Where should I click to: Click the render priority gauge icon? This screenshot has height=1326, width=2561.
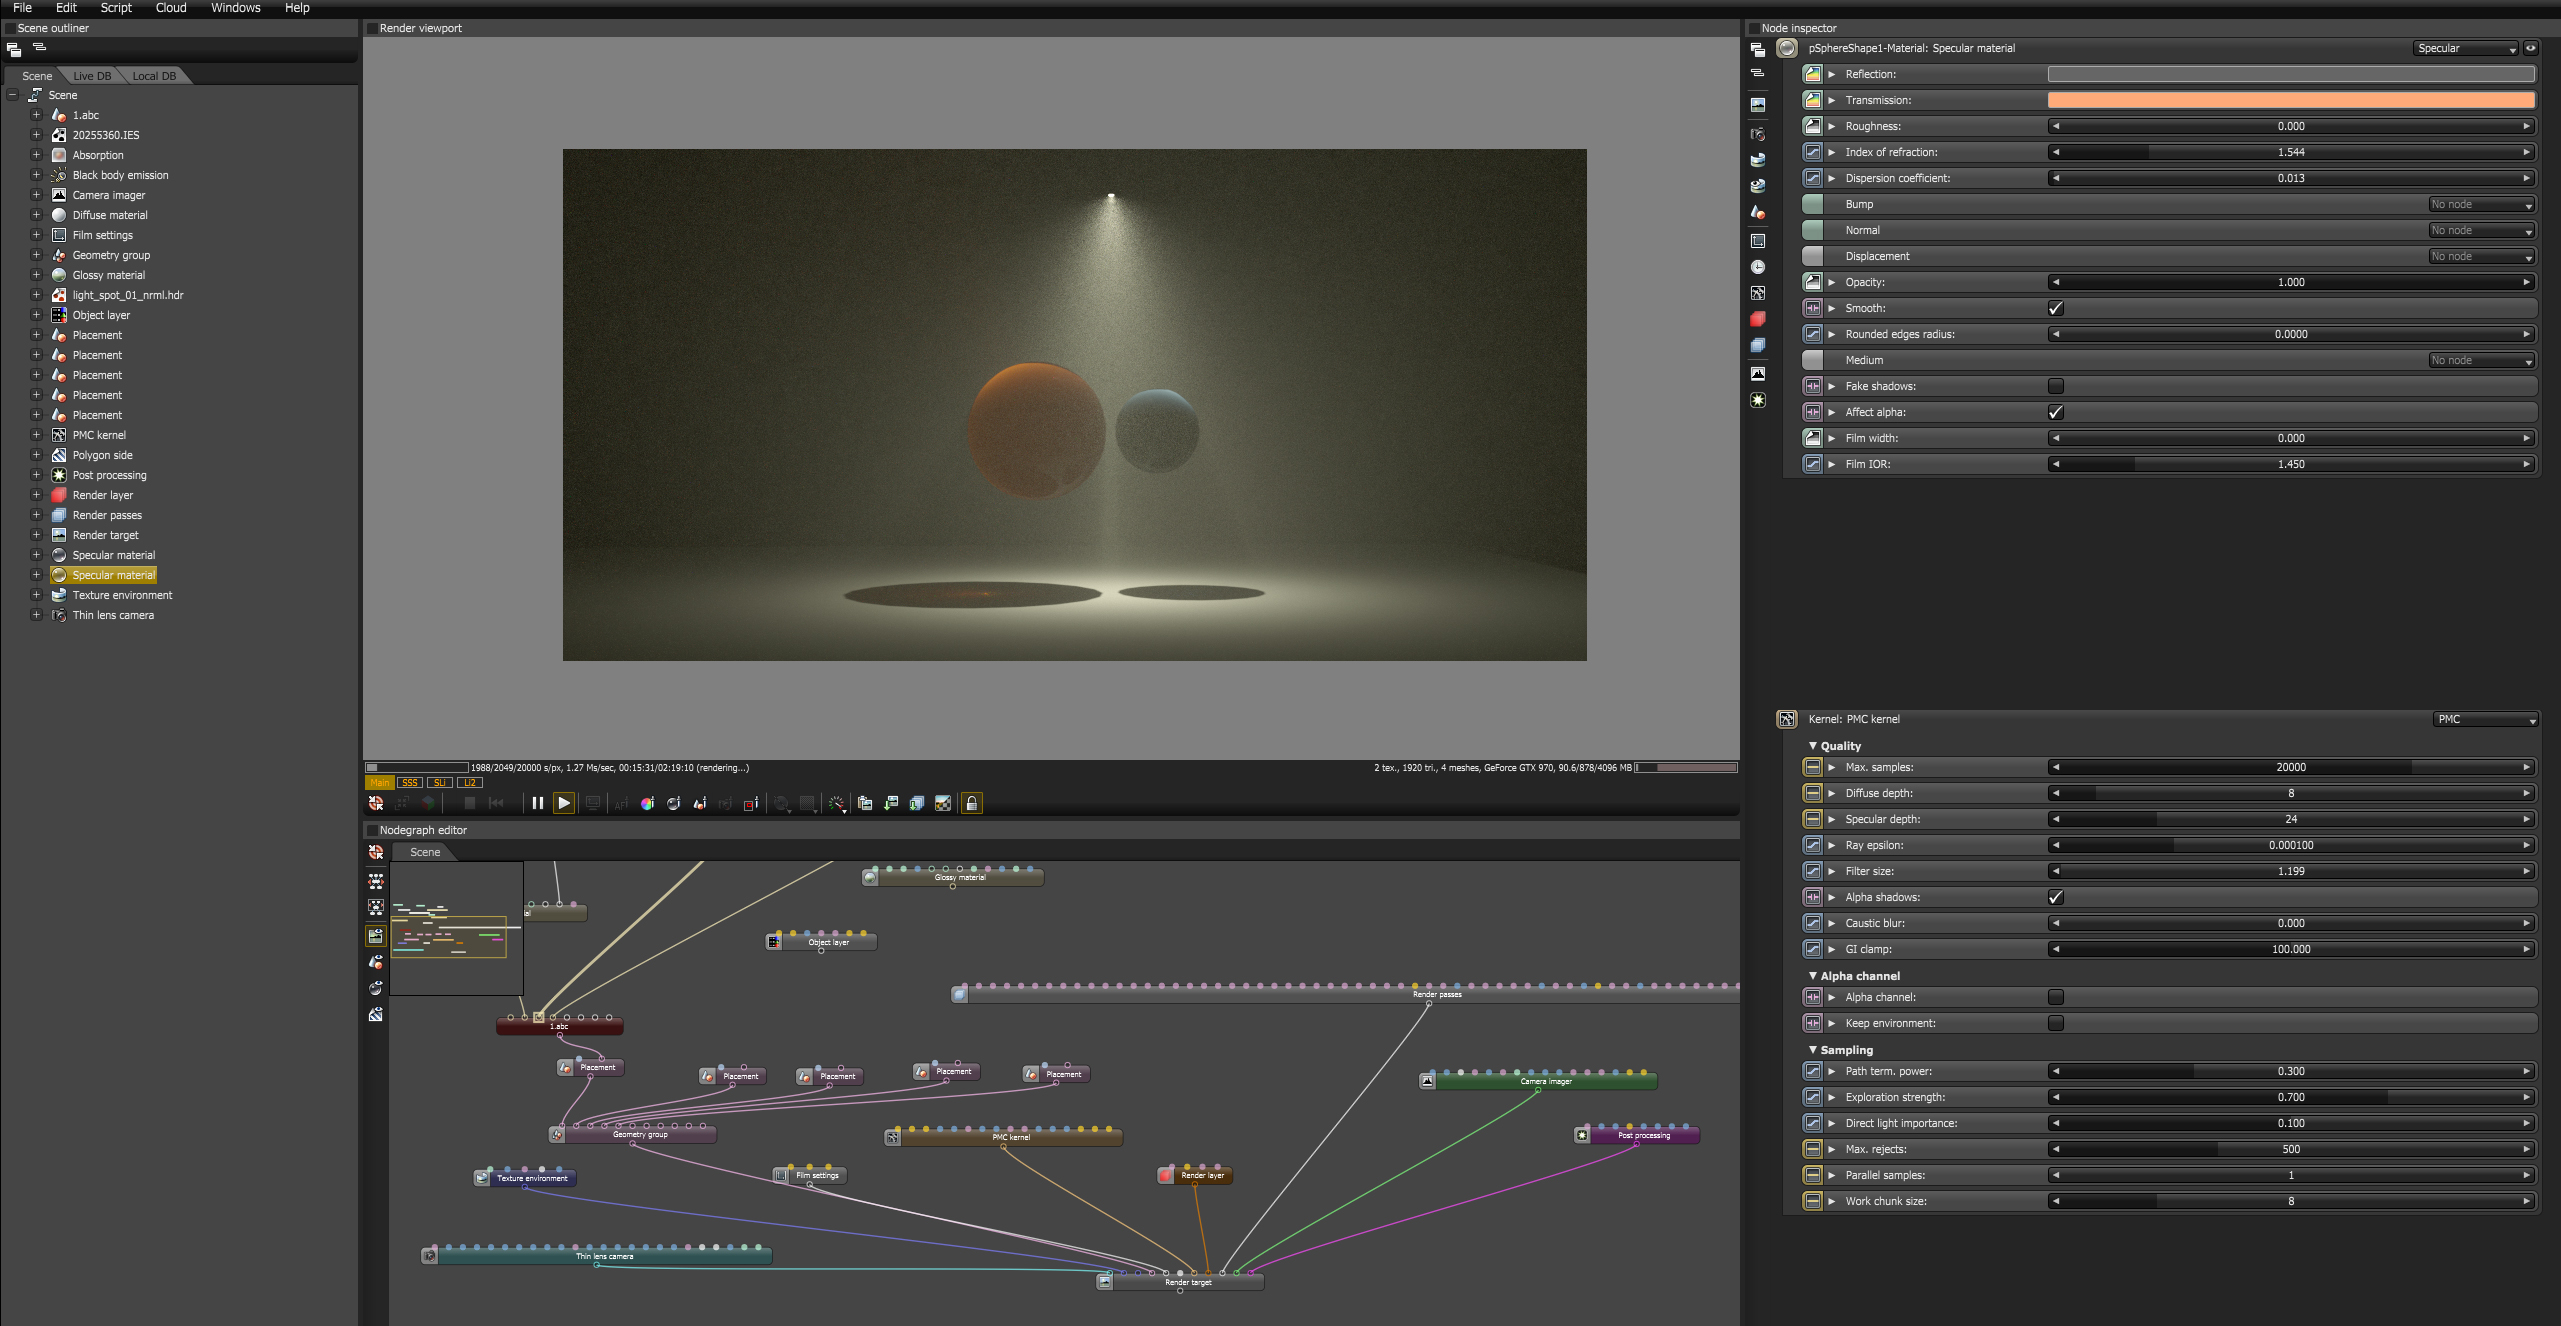837,803
